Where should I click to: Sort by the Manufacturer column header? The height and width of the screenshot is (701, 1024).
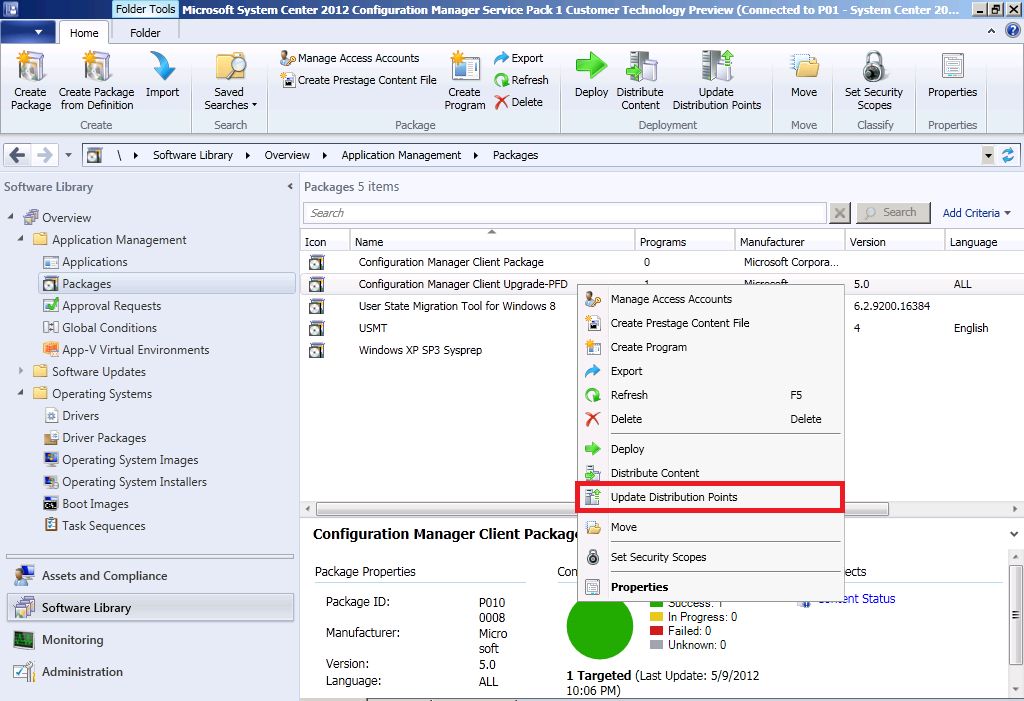[790, 241]
